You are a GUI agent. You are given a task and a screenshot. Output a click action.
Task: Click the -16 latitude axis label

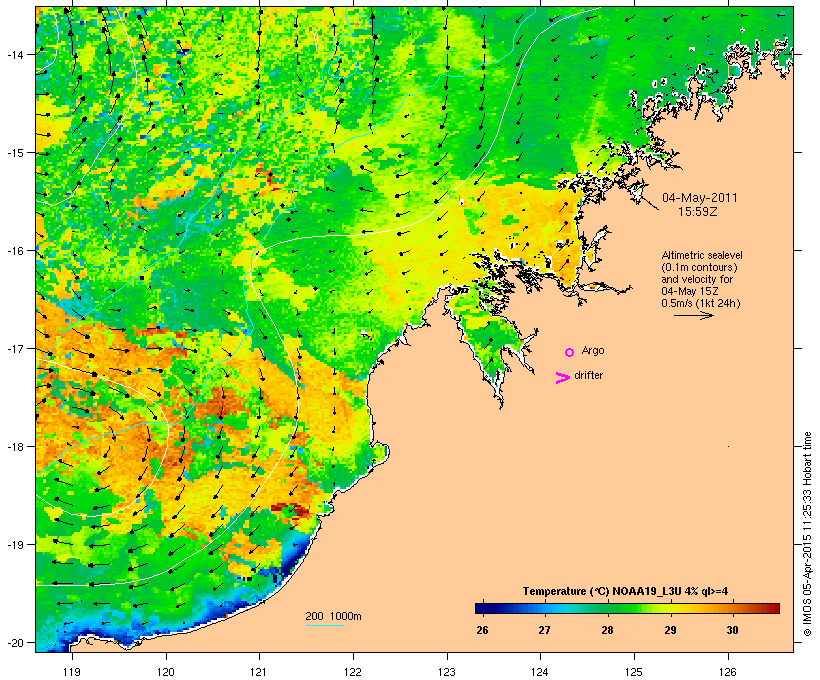[14, 251]
